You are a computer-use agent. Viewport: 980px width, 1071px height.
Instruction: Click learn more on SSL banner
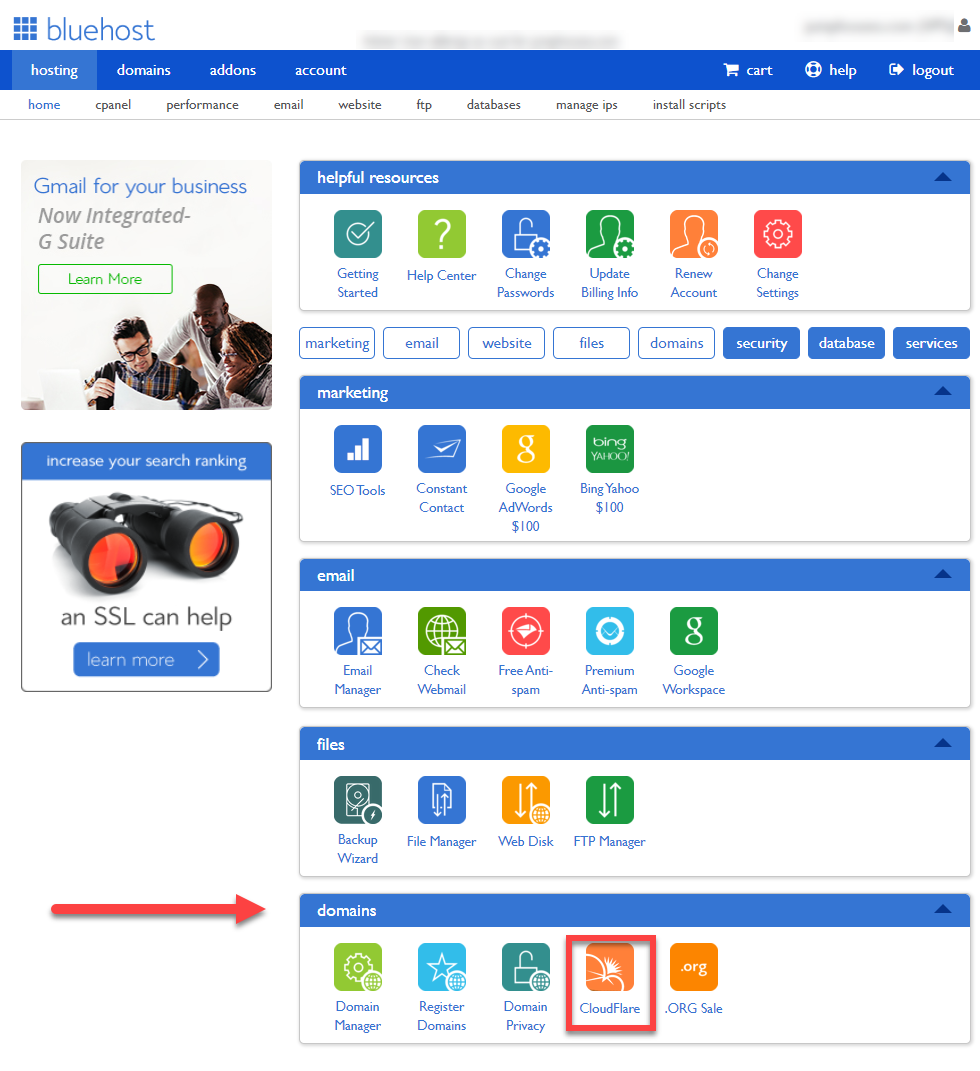[146, 659]
